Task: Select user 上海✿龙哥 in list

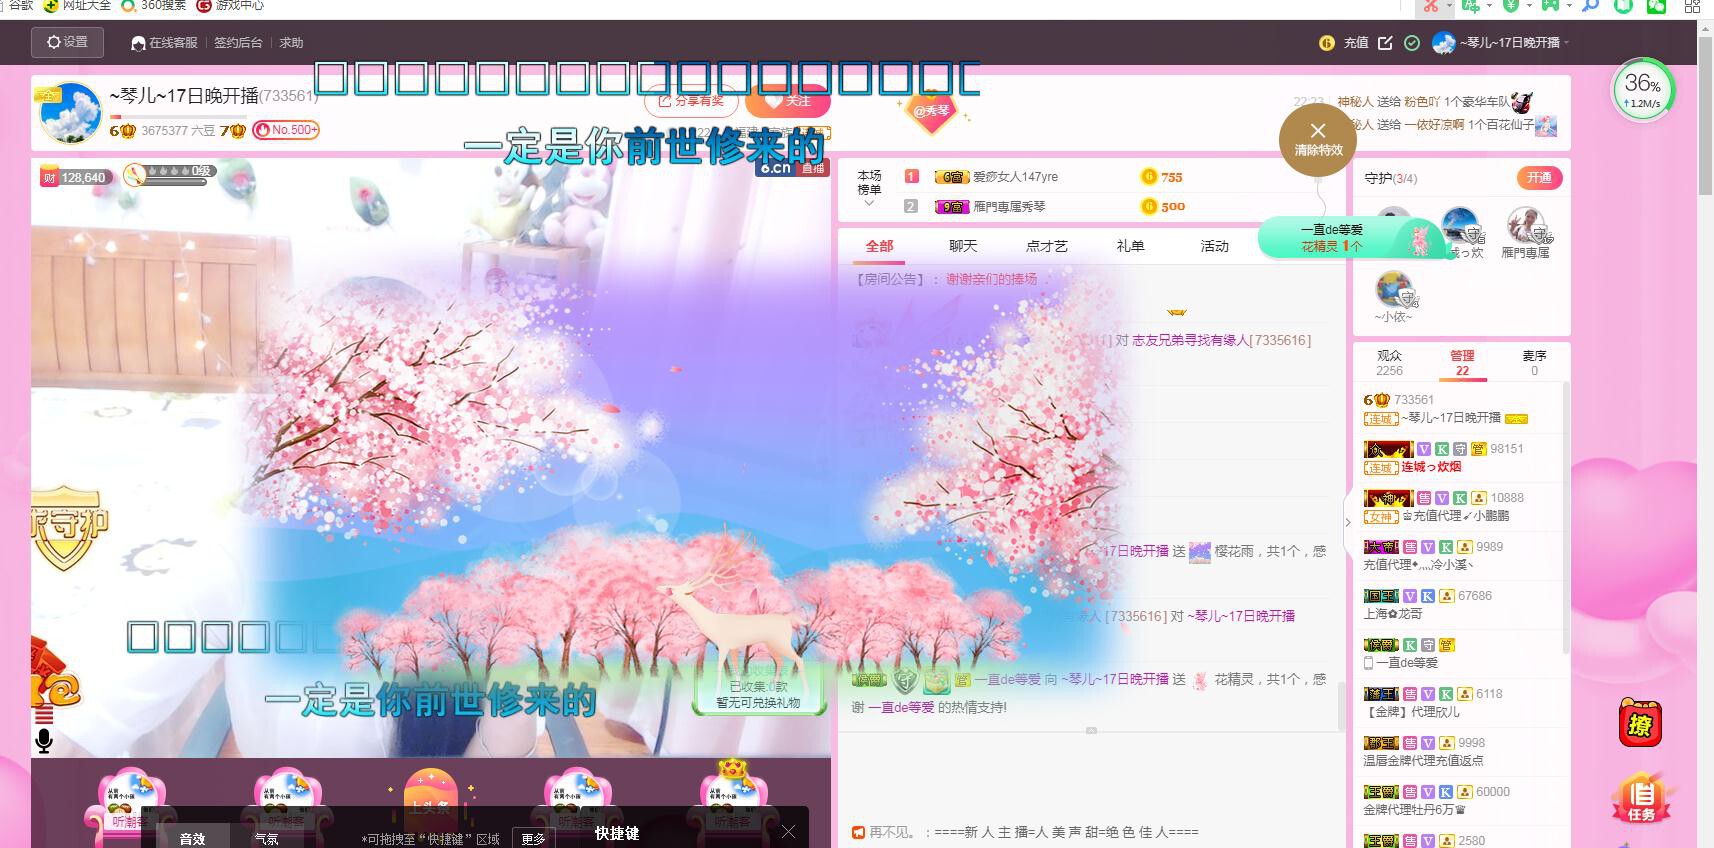Action: (x=1393, y=614)
